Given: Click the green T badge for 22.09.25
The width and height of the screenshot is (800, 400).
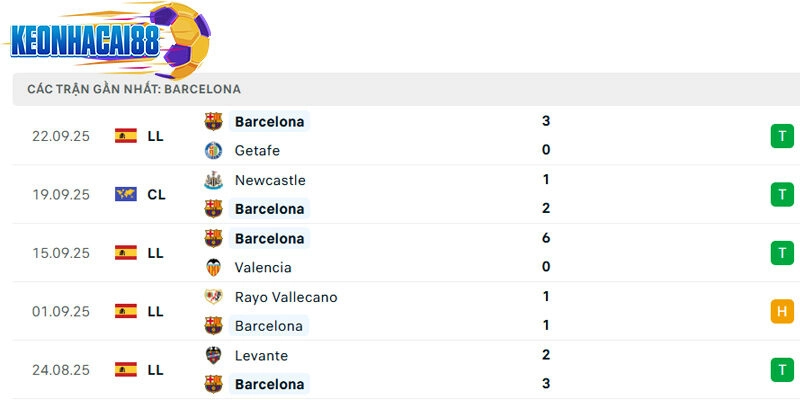Looking at the screenshot, I should click(782, 136).
